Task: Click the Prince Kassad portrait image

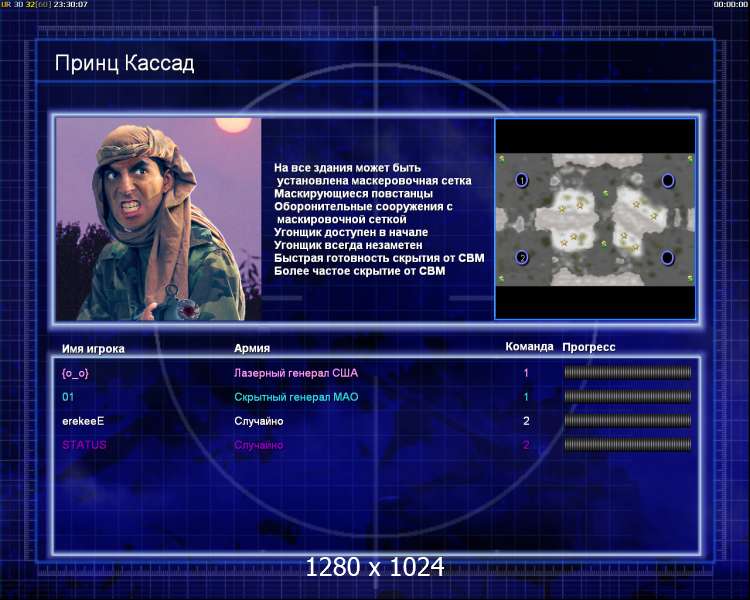Action: [x=159, y=219]
